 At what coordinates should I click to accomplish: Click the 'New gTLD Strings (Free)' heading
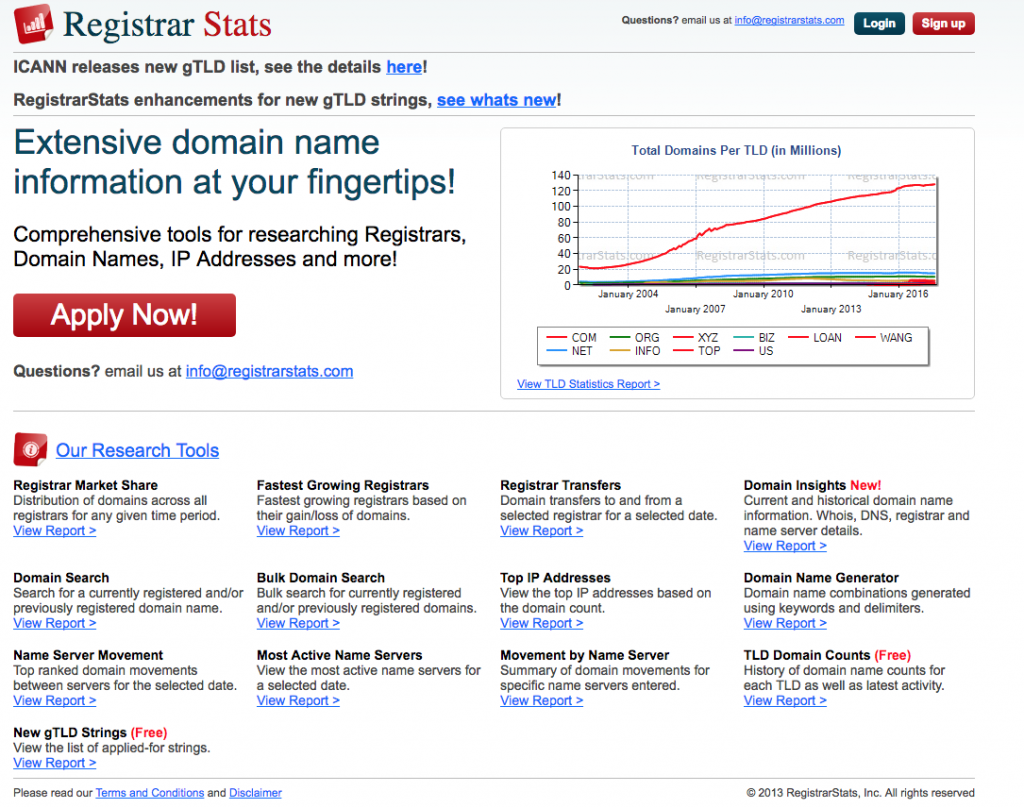90,733
